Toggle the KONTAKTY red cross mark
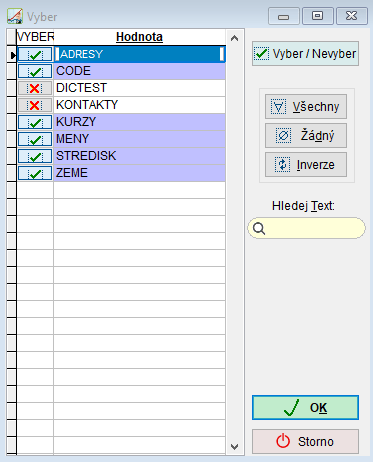This screenshot has height=462, width=373. click(x=35, y=105)
